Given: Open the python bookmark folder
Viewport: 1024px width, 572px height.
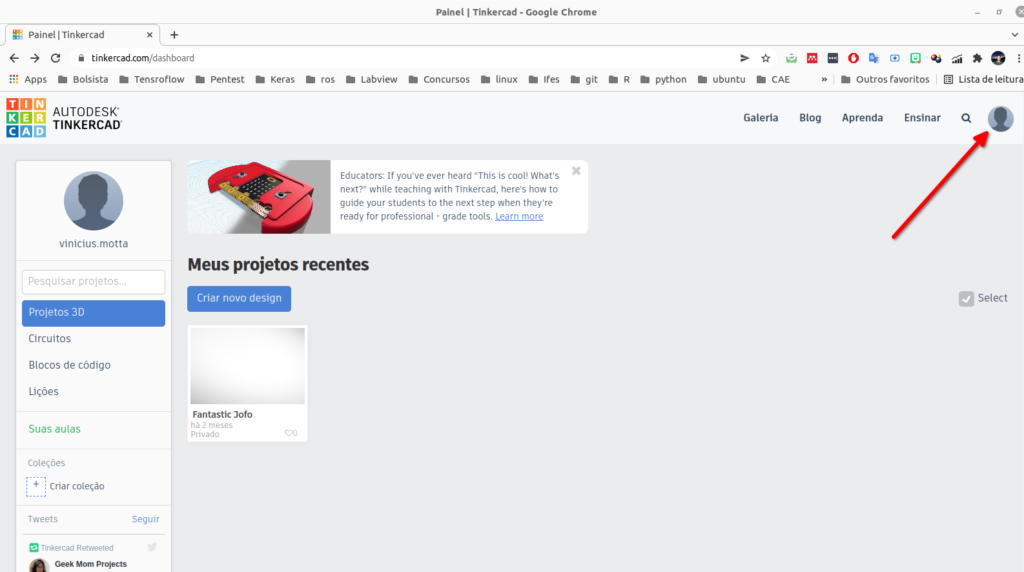Looking at the screenshot, I should click(664, 79).
